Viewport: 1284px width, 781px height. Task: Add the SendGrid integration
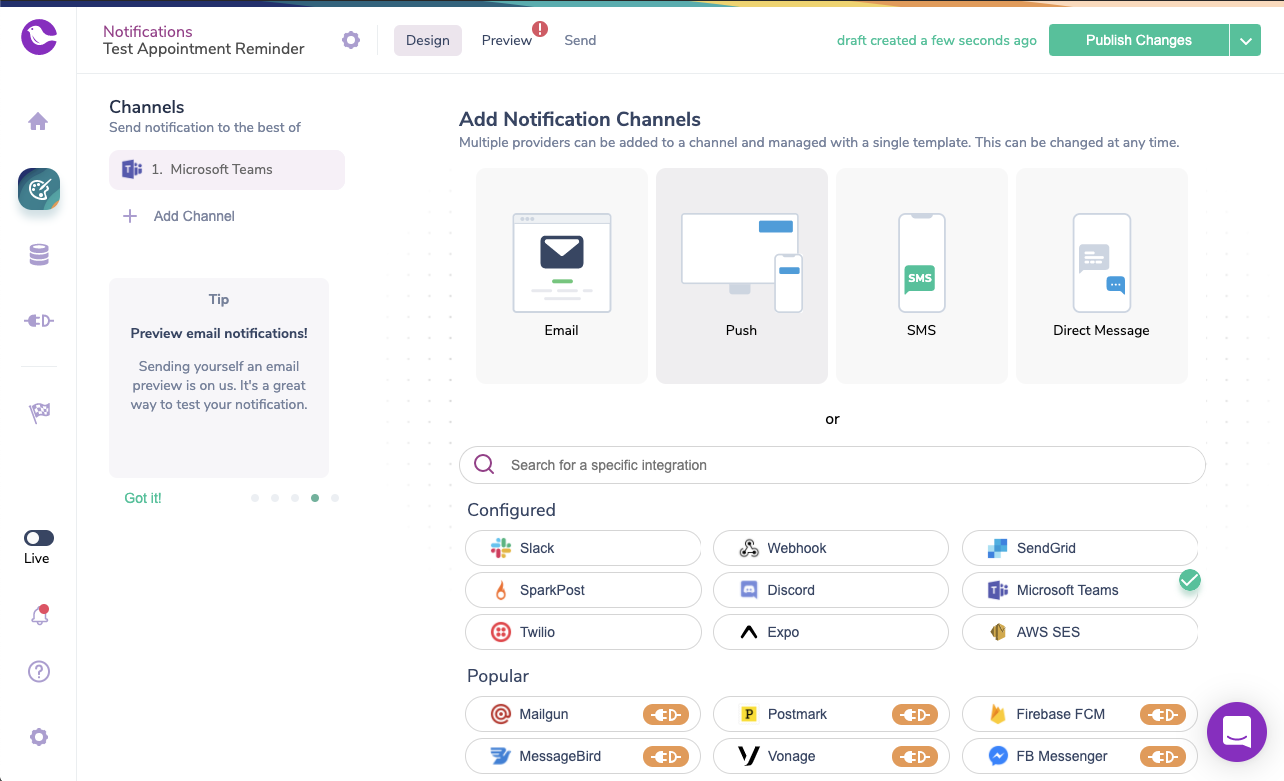[1080, 548]
